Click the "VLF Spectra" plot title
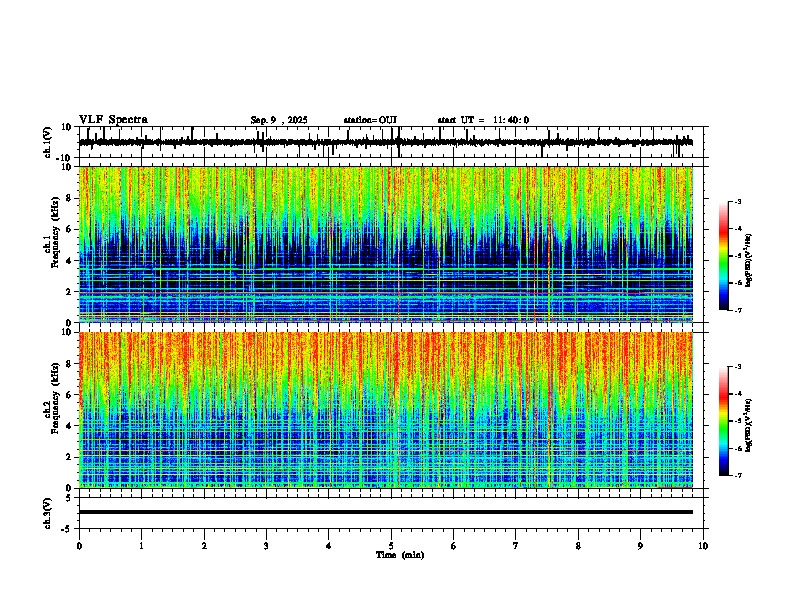The height and width of the screenshot is (612, 792). (x=113, y=120)
